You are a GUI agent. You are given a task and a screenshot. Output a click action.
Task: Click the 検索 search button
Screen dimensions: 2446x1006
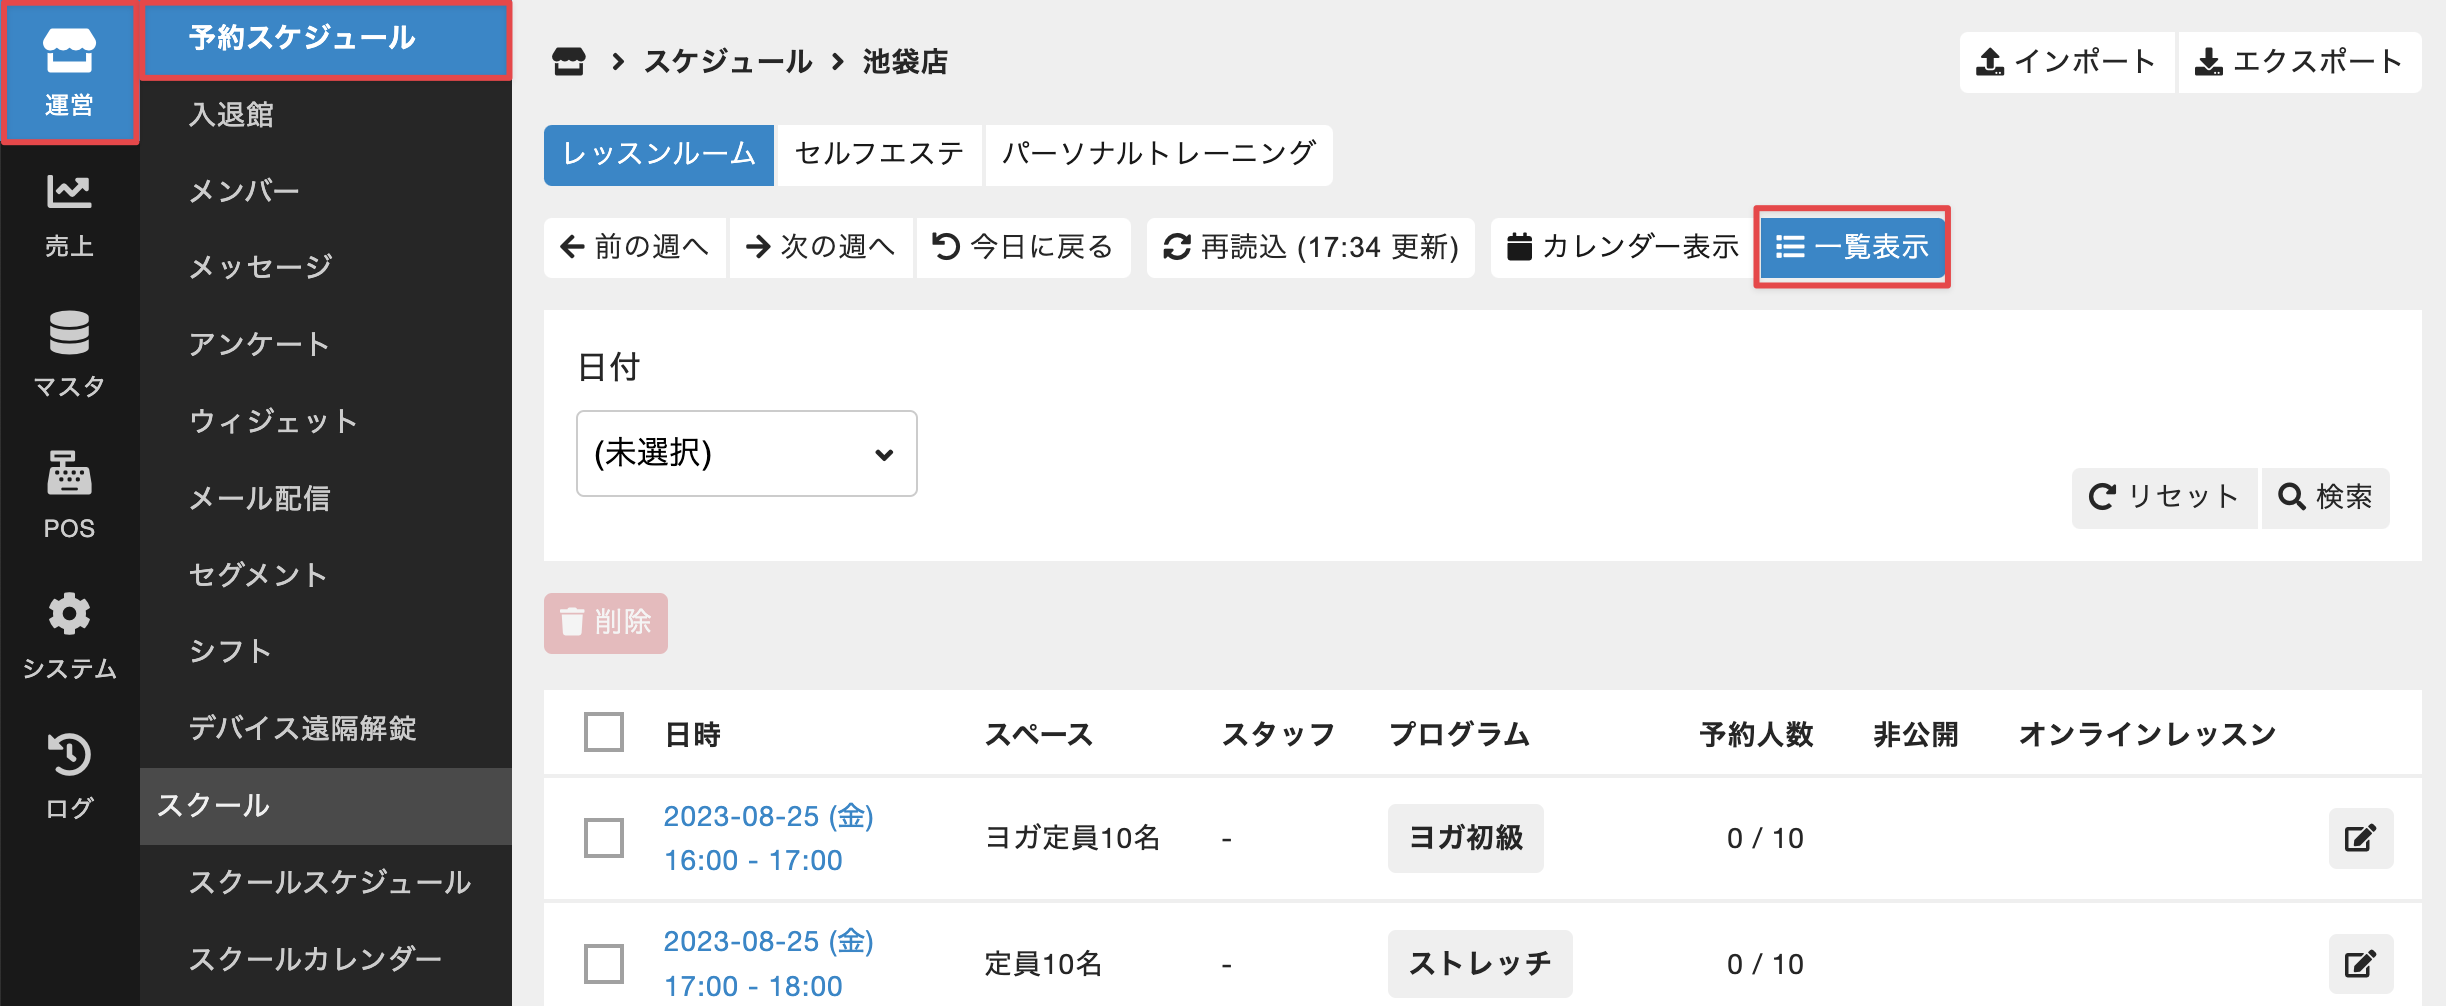tap(2325, 497)
